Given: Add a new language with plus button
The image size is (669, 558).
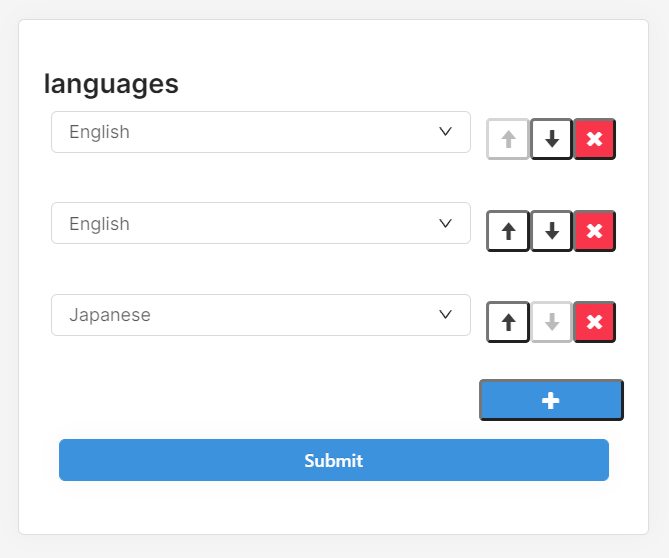Looking at the screenshot, I should click(x=551, y=400).
